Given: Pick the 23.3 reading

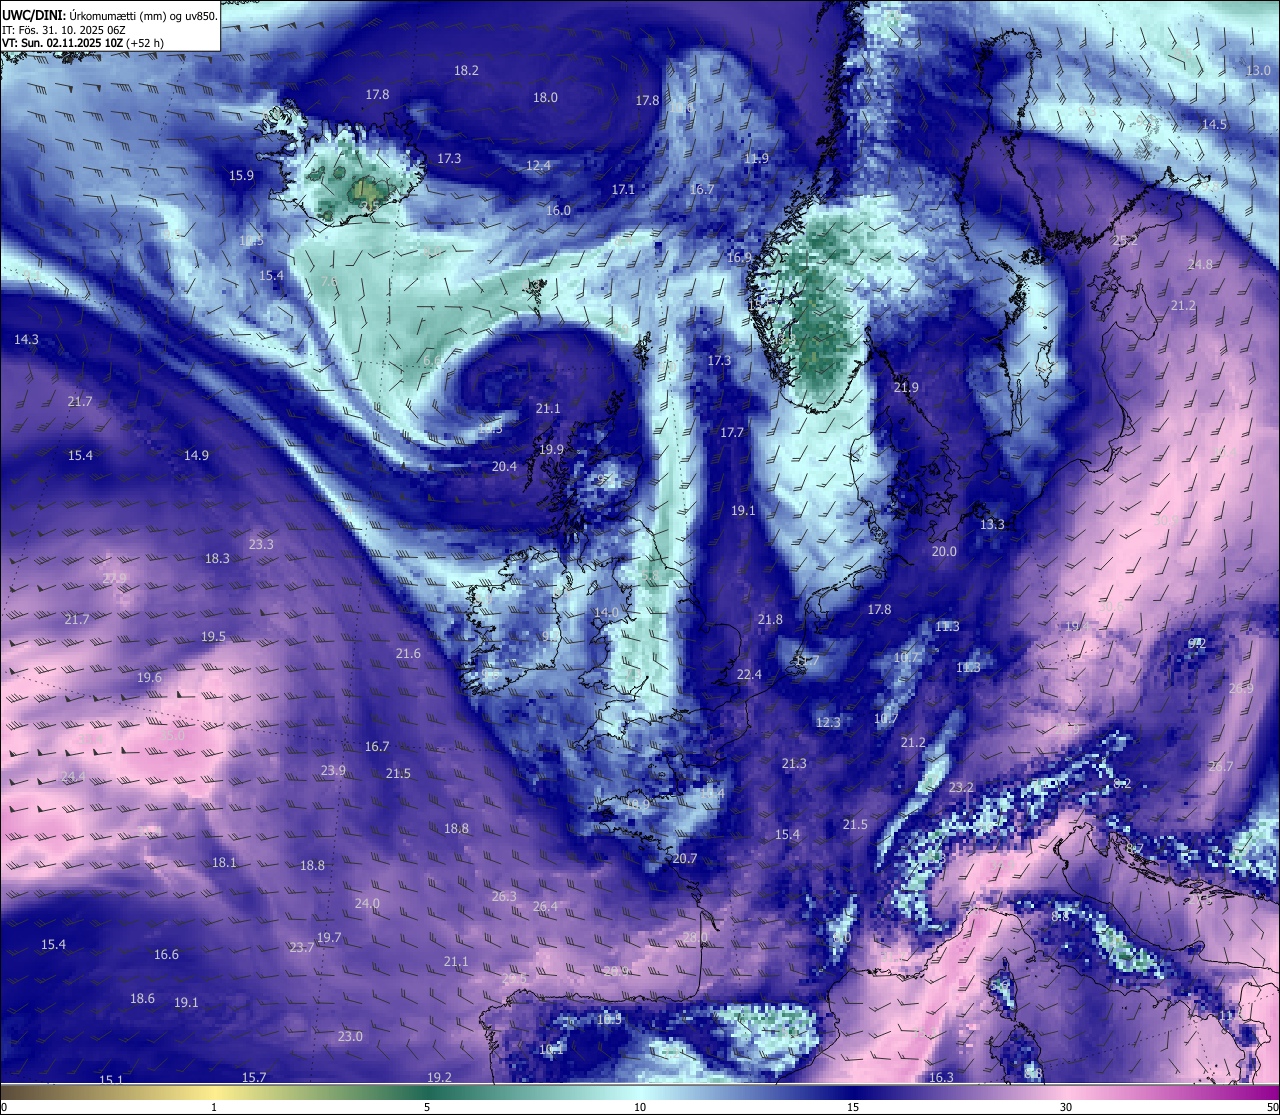Looking at the screenshot, I should pyautogui.click(x=261, y=544).
